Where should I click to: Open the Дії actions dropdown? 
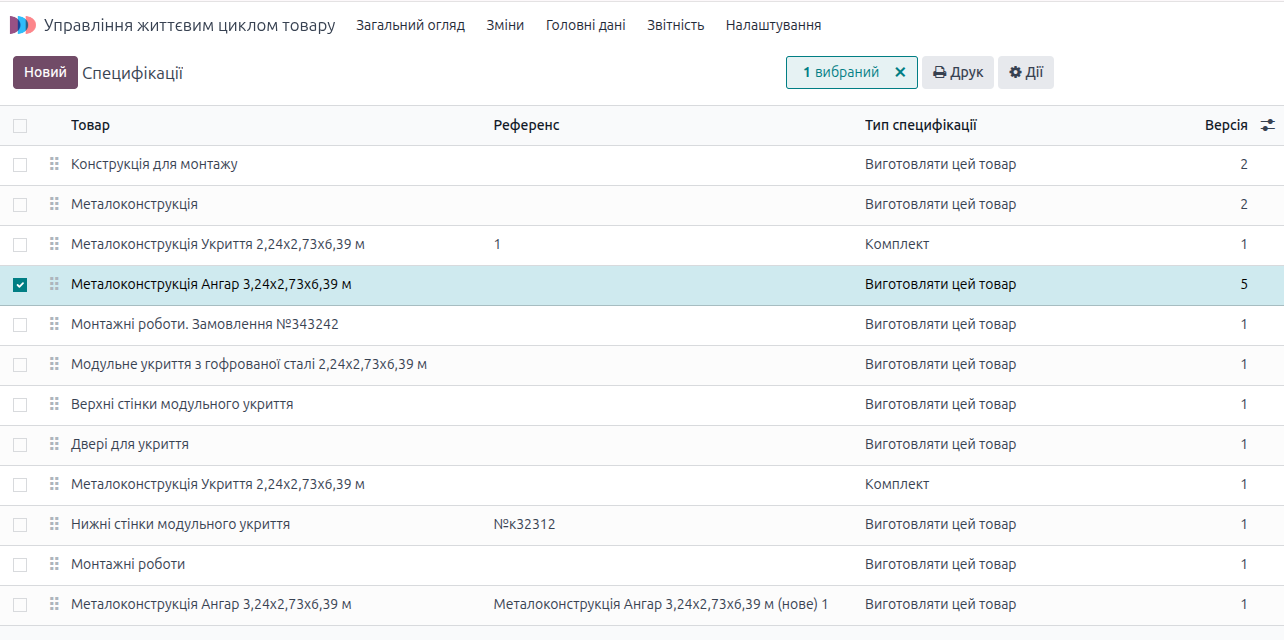click(1025, 72)
